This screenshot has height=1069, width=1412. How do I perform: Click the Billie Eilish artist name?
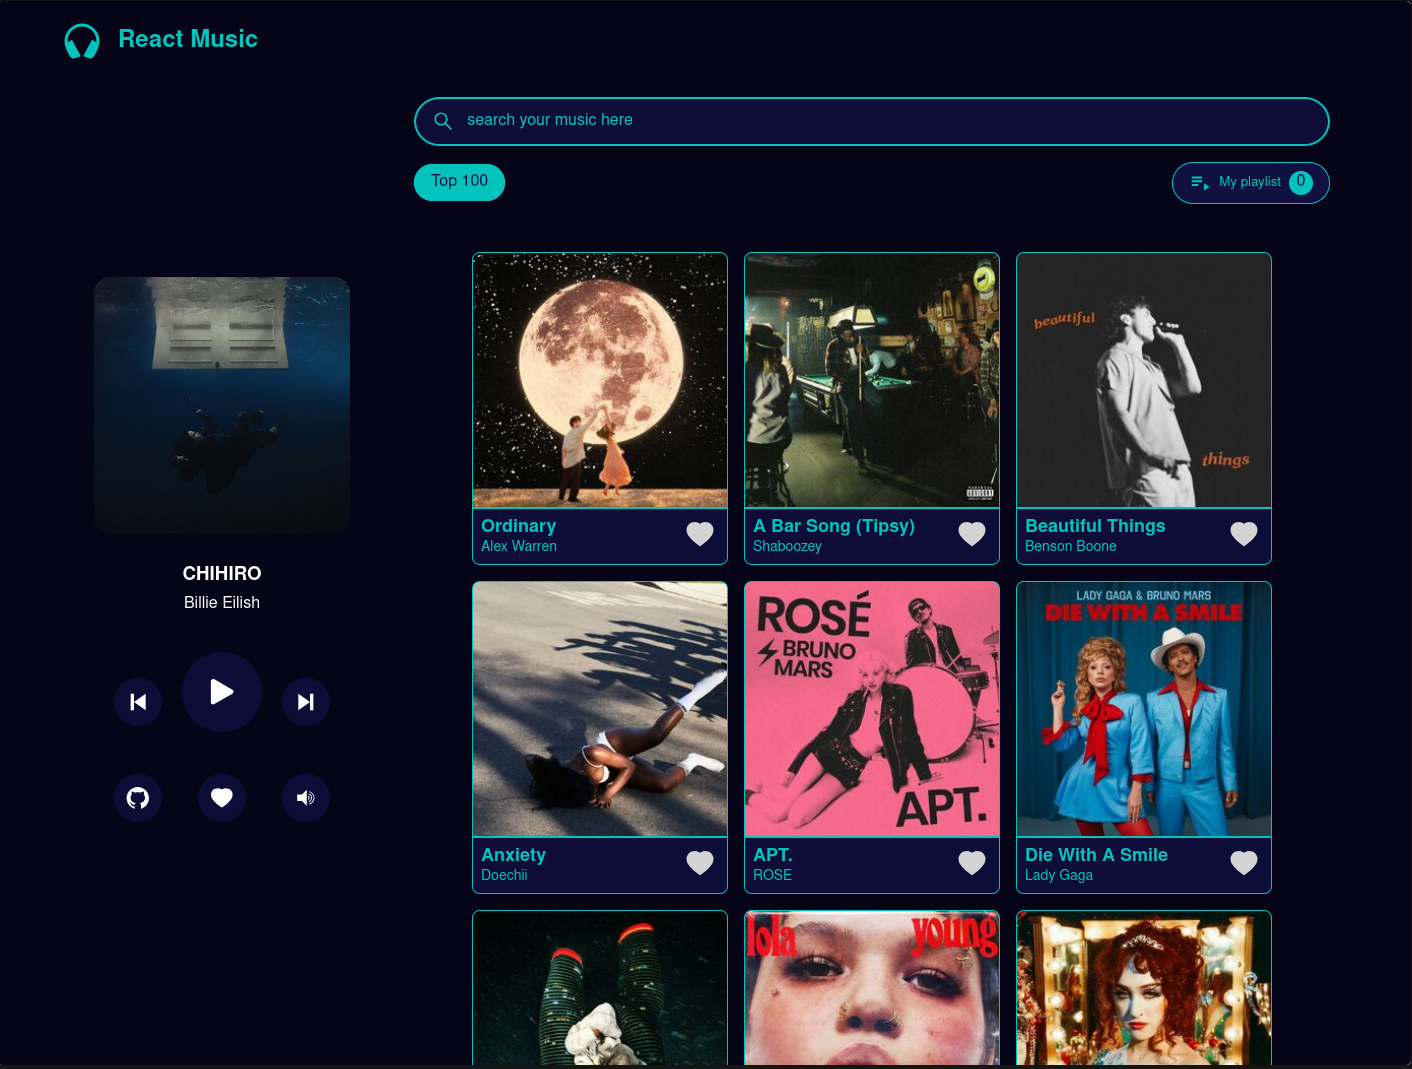(222, 602)
